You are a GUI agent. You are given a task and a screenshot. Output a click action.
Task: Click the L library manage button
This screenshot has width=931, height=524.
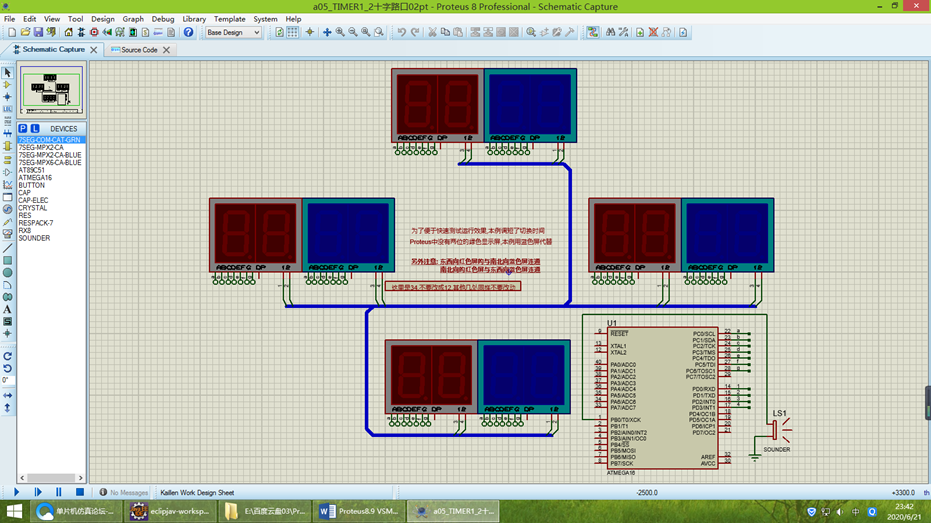[x=35, y=128]
